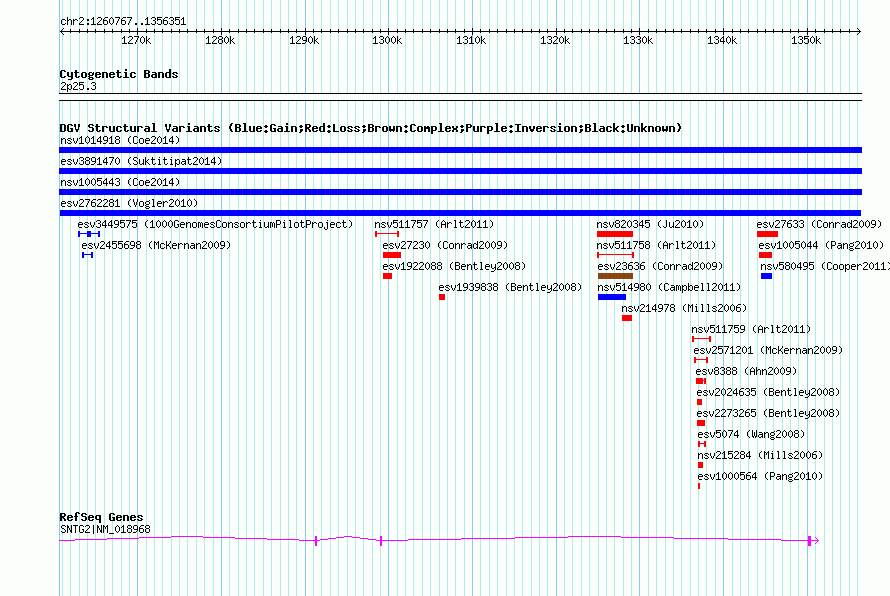Click the chr2:1260767..1356351 region label

[x=123, y=22]
